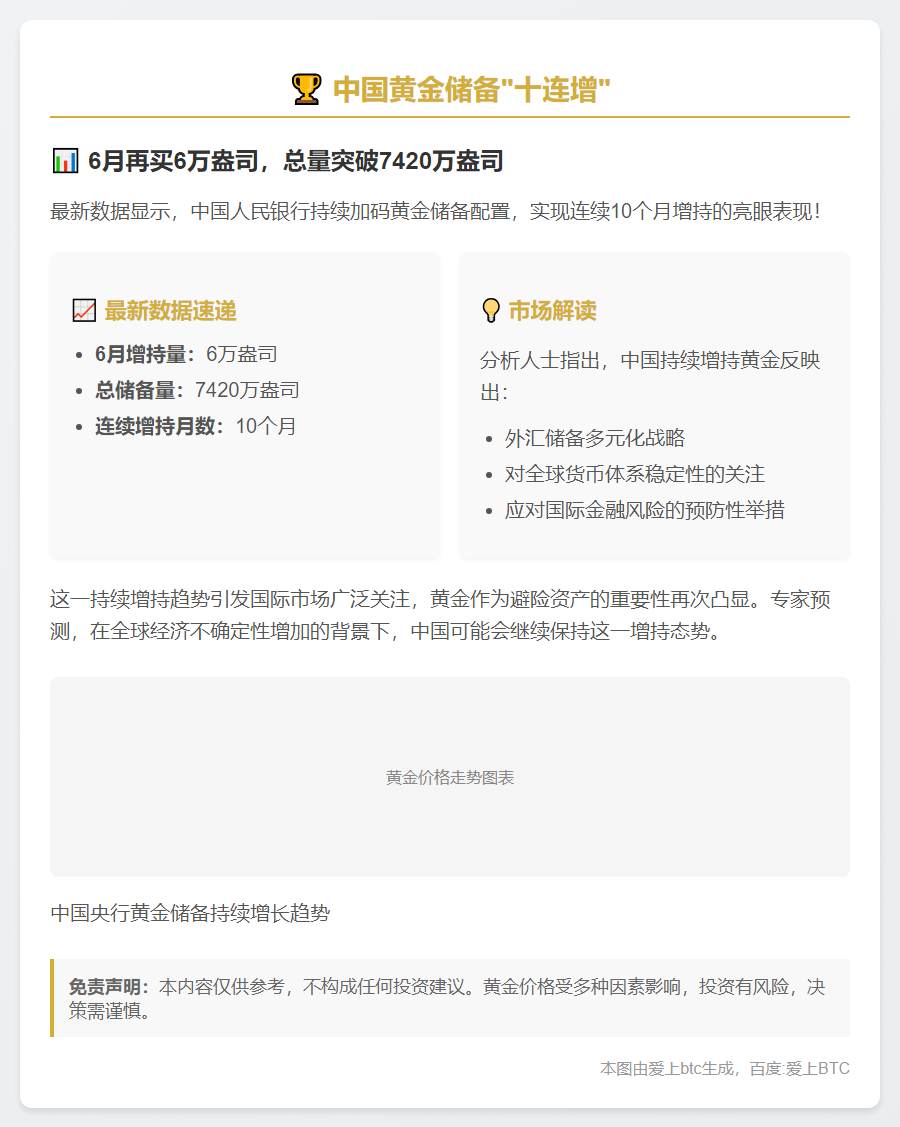Click the gold divider under the main title
The height and width of the screenshot is (1127, 900).
pos(450,120)
